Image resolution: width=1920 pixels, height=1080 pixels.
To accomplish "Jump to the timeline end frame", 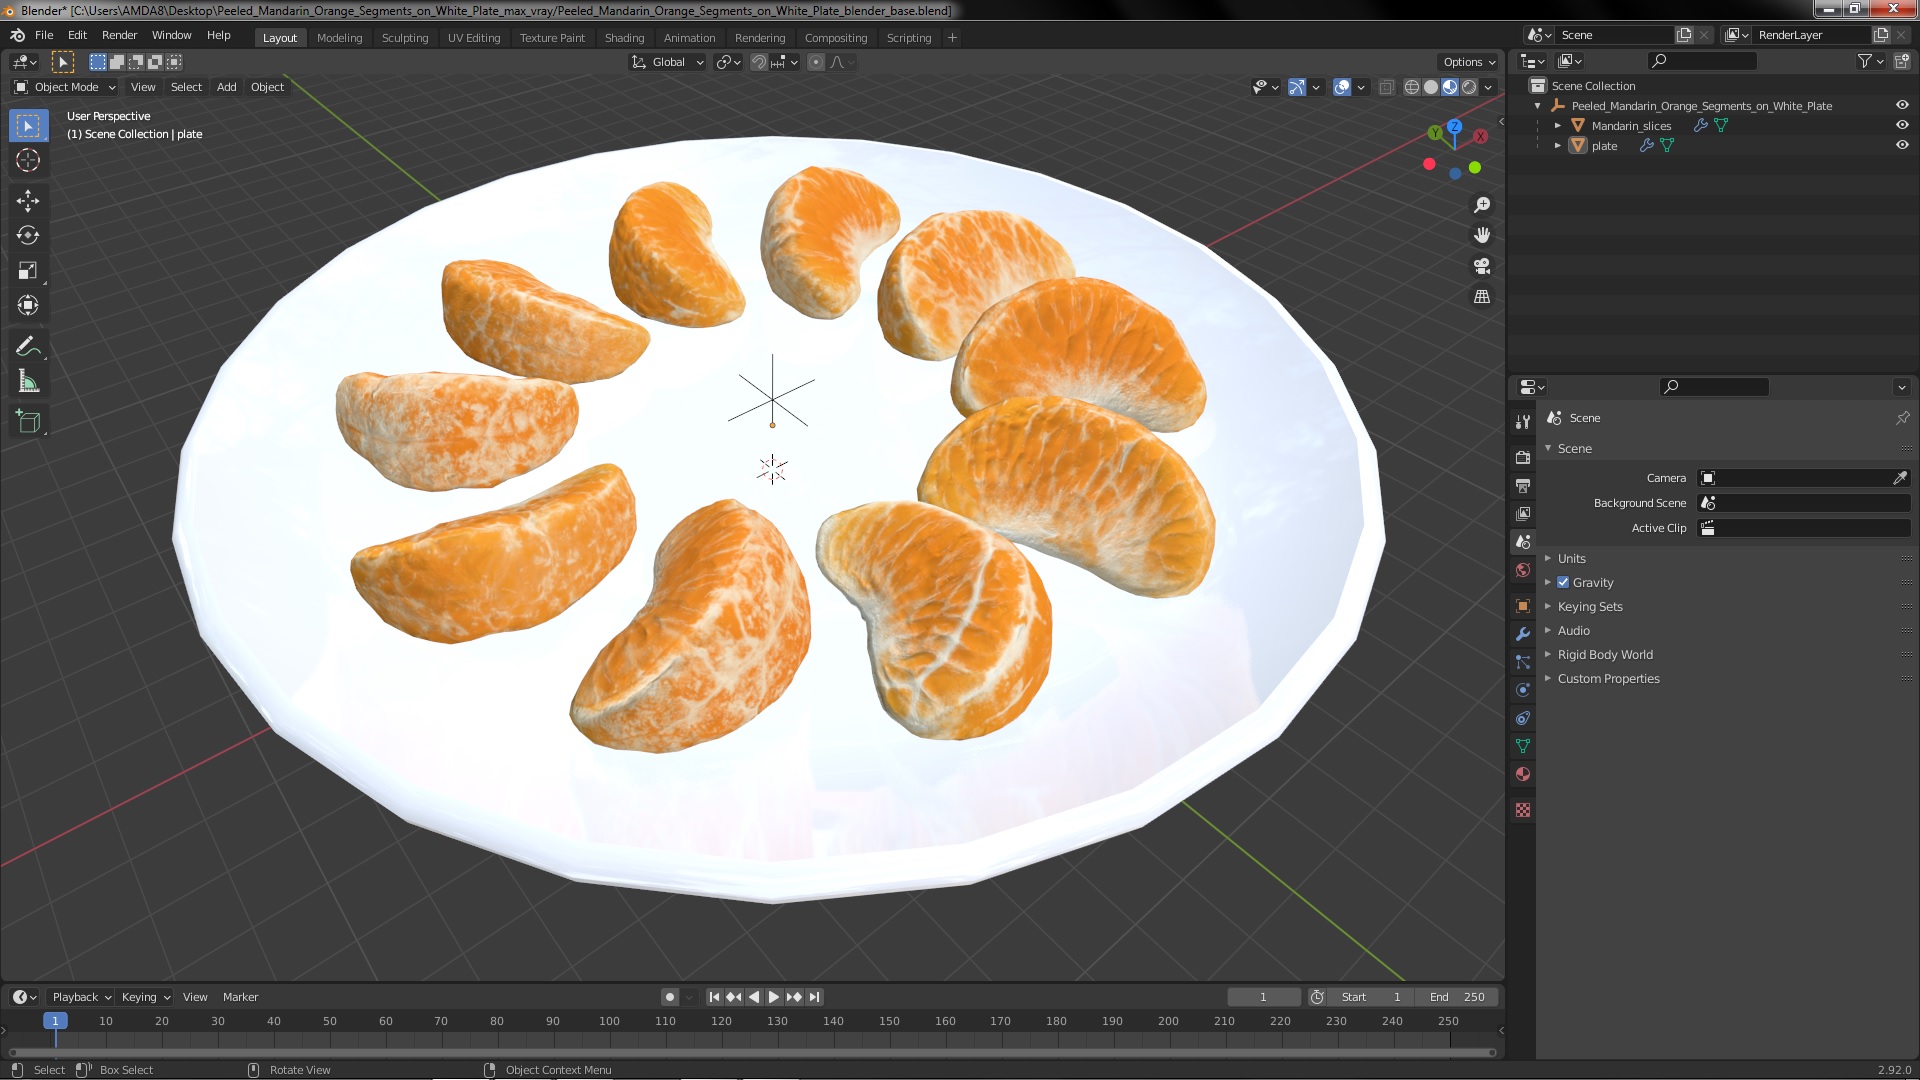I will point(814,997).
